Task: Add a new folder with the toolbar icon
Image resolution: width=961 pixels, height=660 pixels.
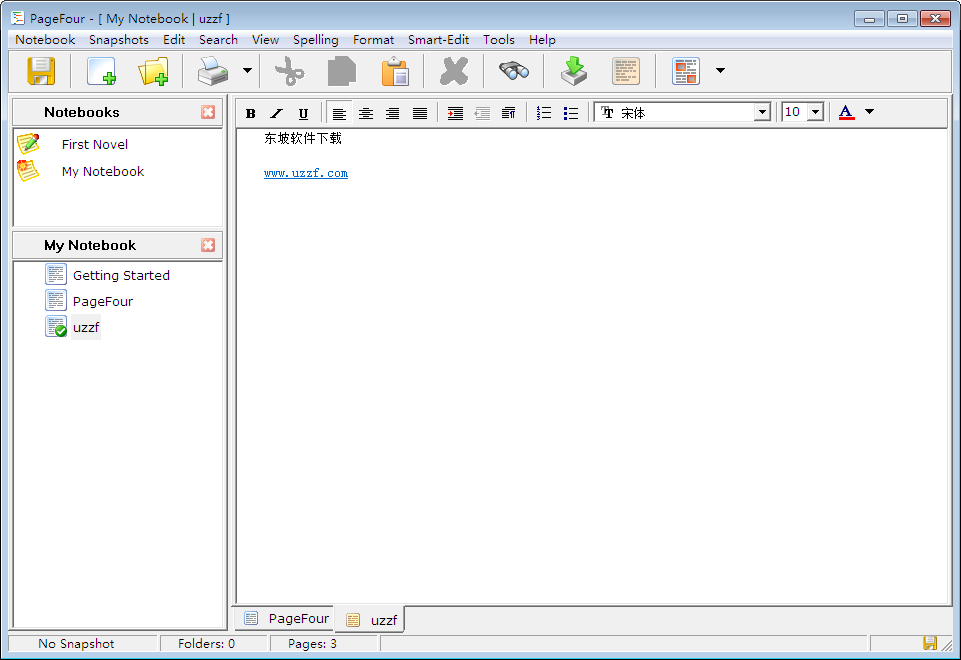Action: tap(153, 71)
